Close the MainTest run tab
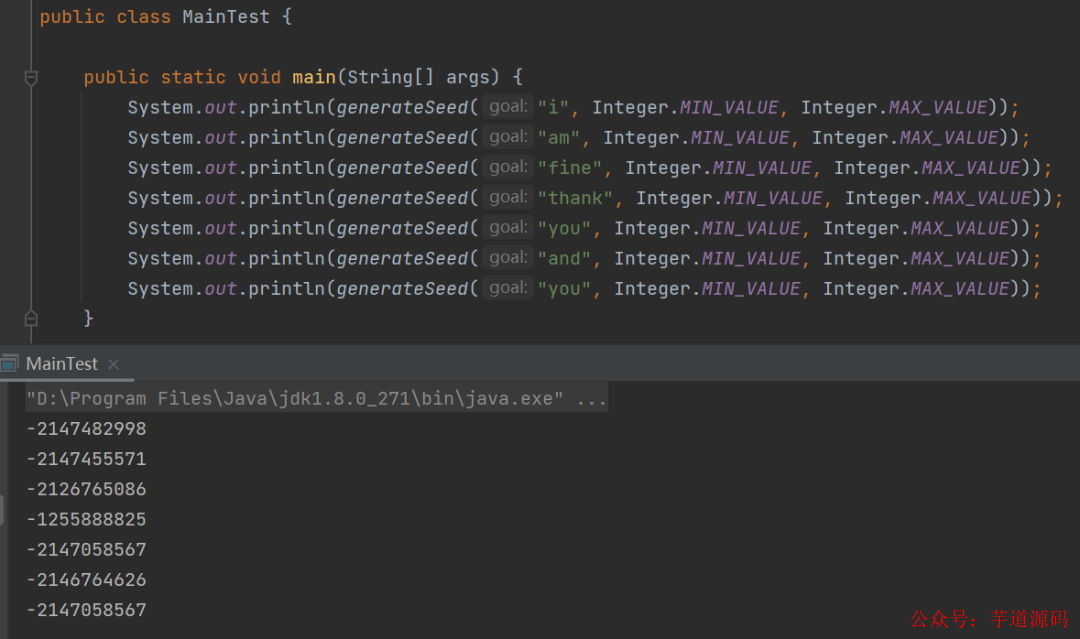Image resolution: width=1080 pixels, height=639 pixels. (x=114, y=364)
